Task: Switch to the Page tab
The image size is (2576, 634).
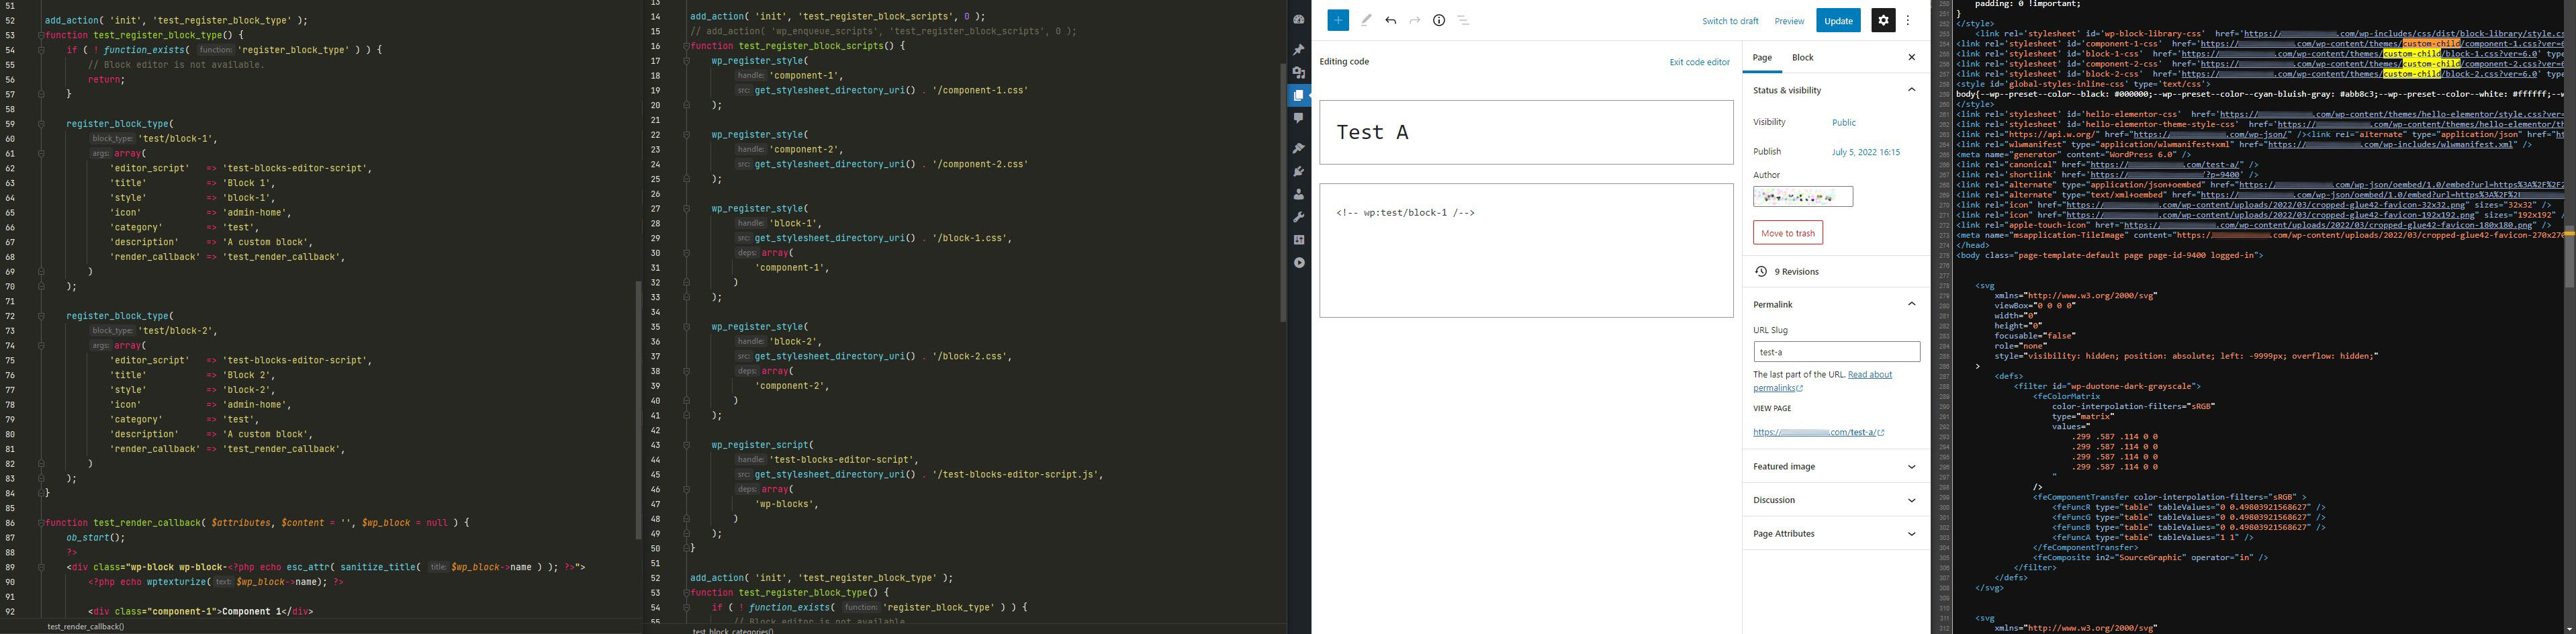Action: pos(1762,57)
